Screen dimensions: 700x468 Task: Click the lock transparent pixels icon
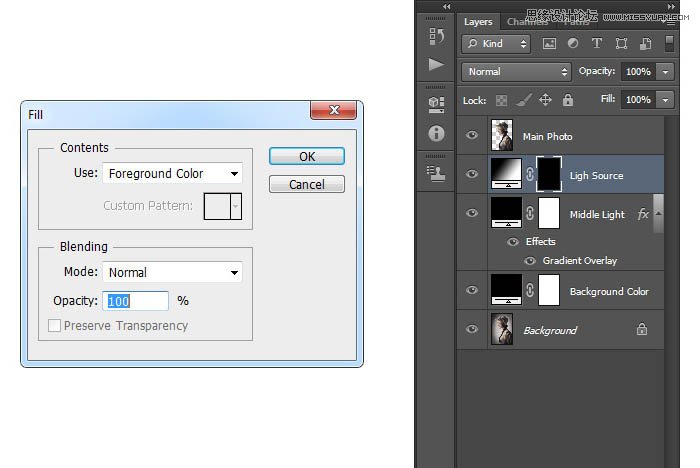click(502, 100)
